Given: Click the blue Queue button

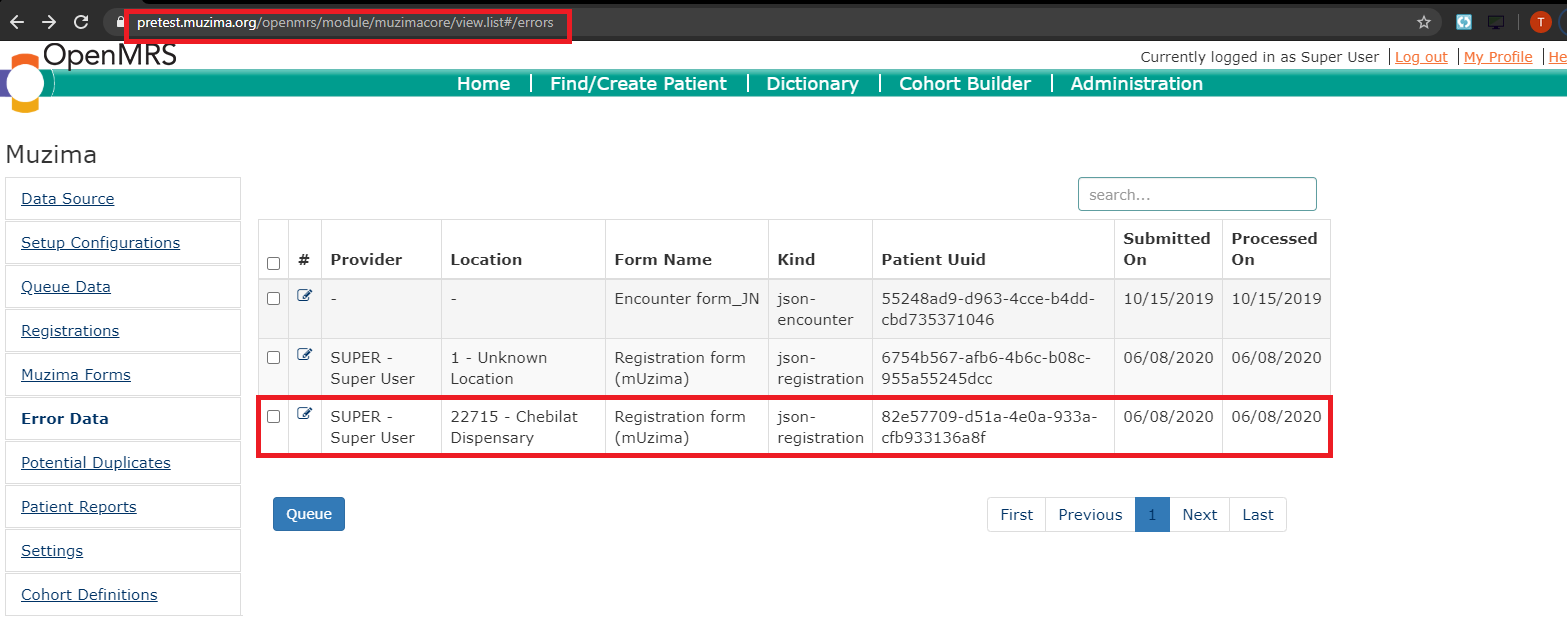Looking at the screenshot, I should [x=309, y=514].
